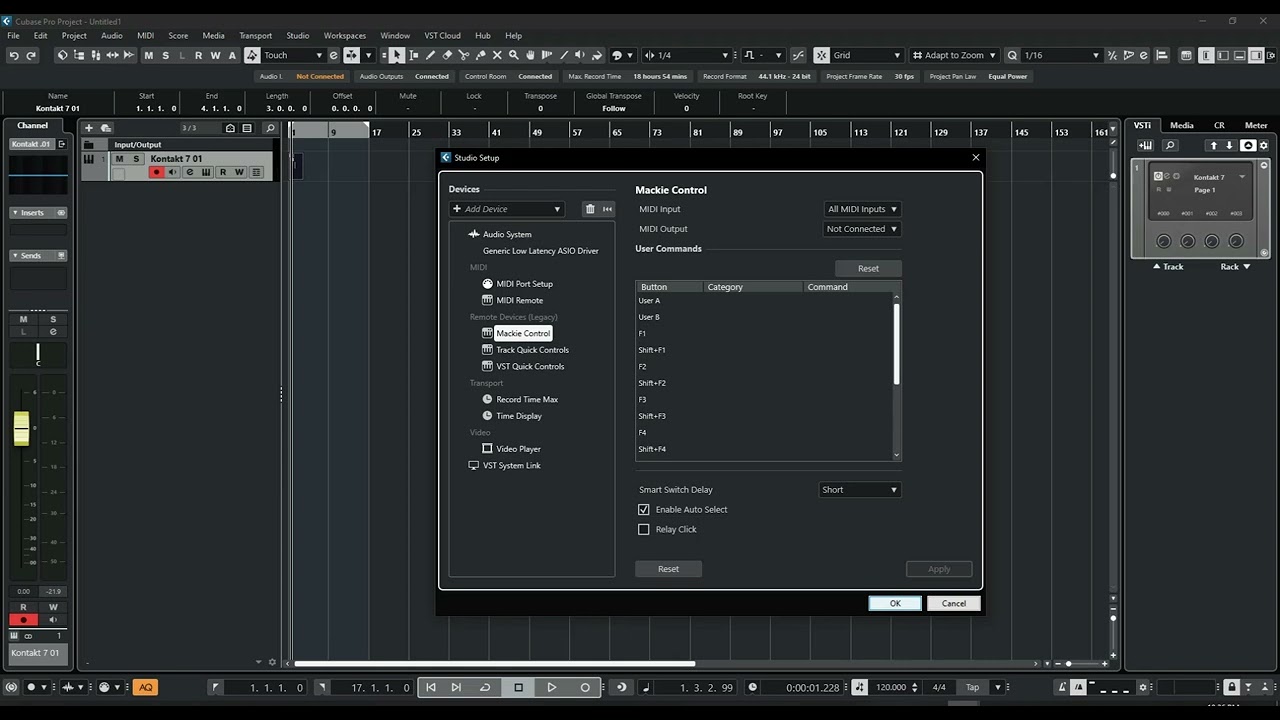
Task: Open Smart Switch Delay Short dropdown
Action: [x=859, y=490]
